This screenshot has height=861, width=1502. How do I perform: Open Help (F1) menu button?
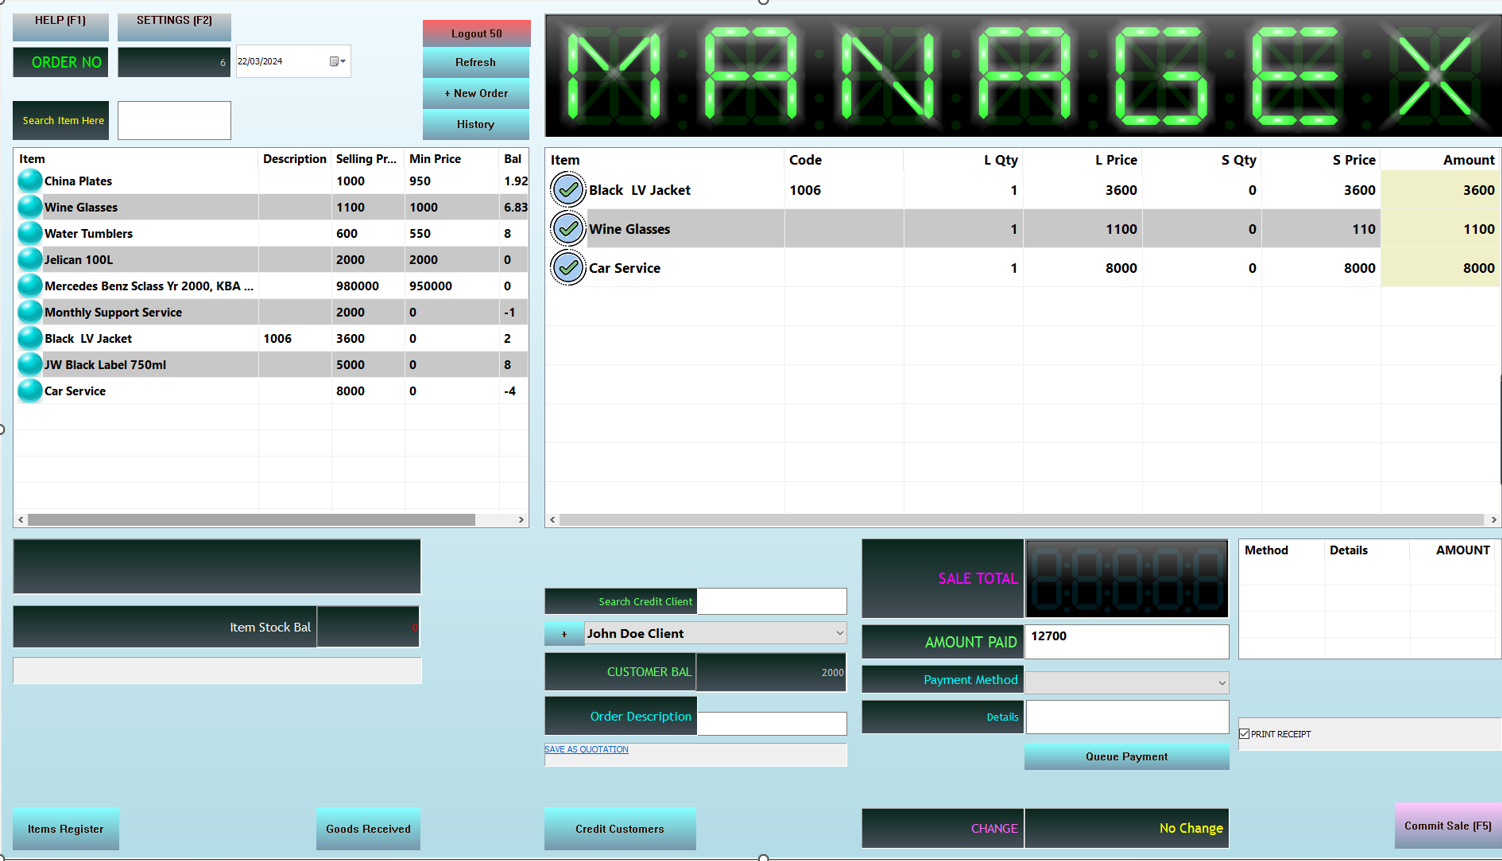click(x=60, y=22)
